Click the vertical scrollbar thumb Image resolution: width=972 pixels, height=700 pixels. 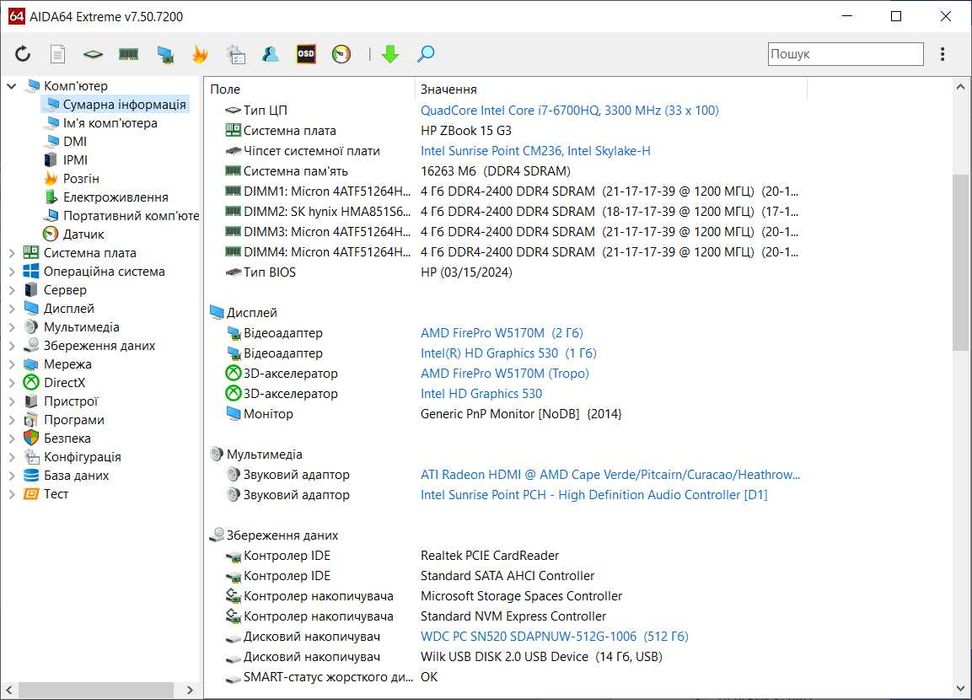coord(960,263)
